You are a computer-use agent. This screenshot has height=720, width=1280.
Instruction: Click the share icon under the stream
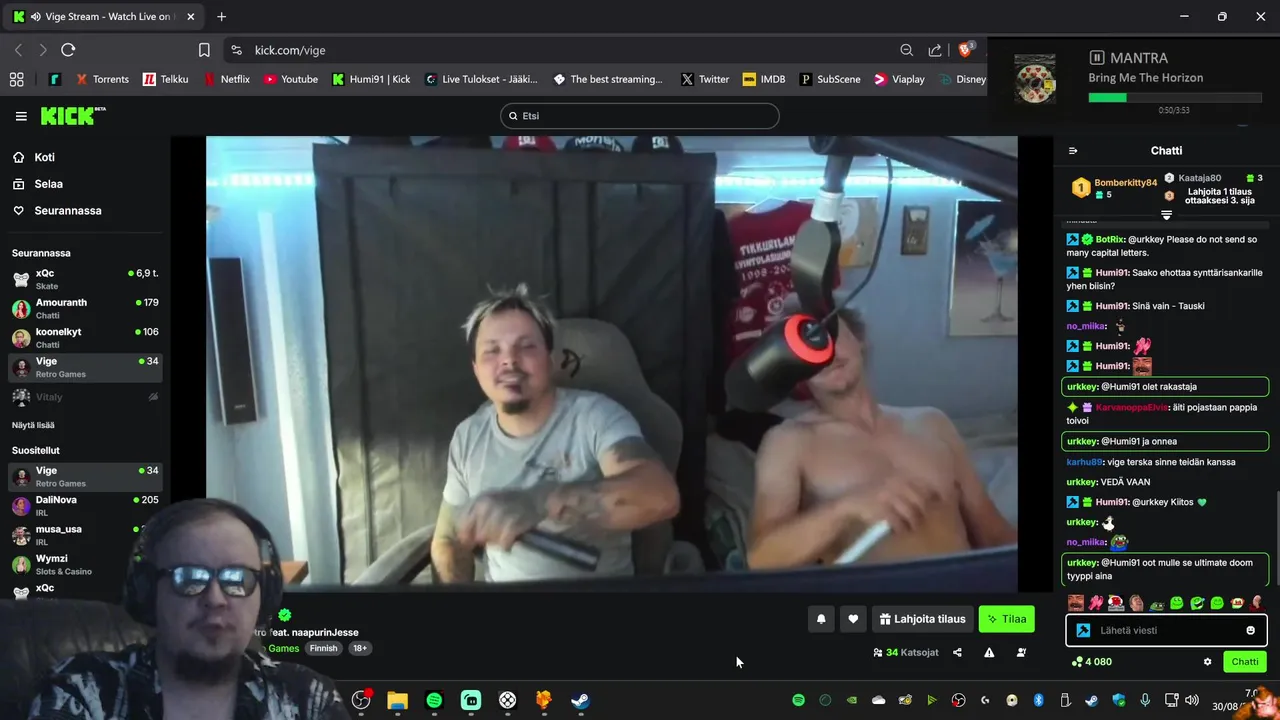click(x=957, y=652)
